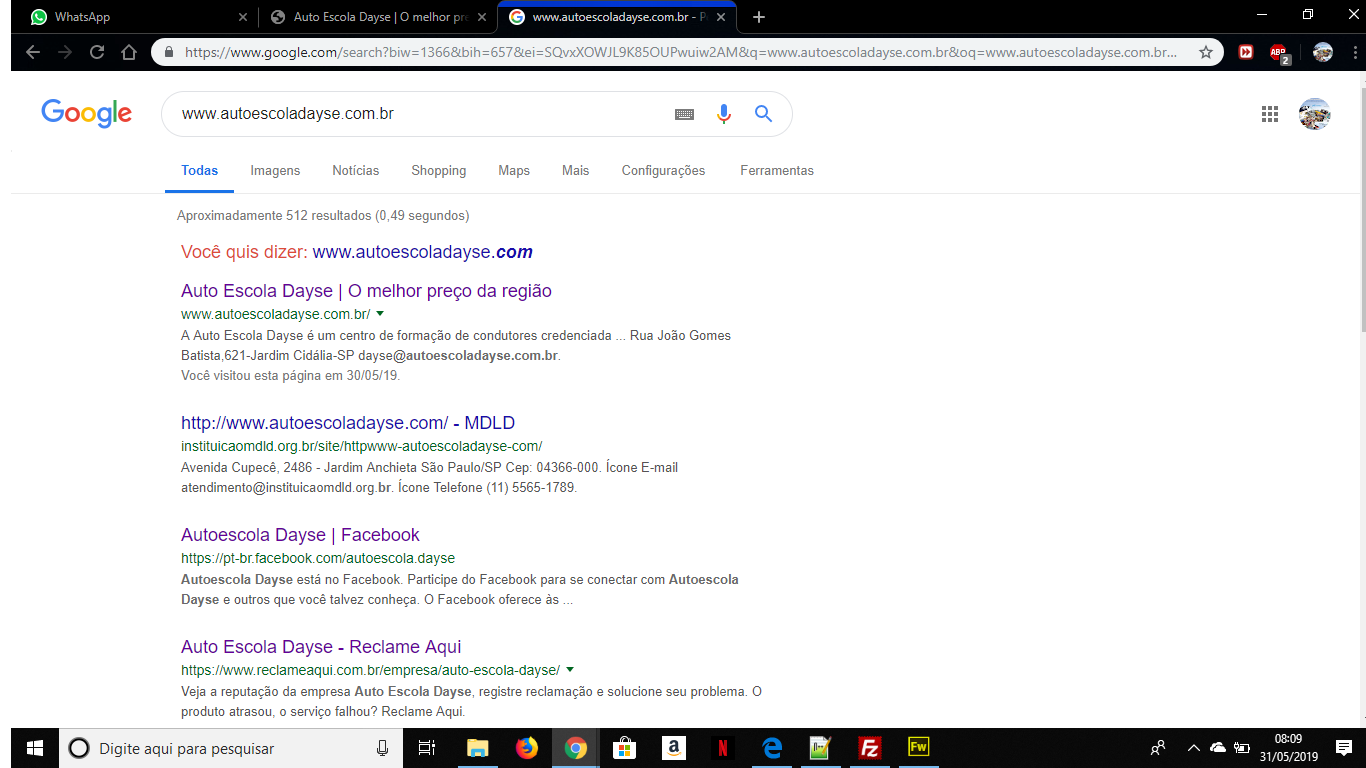Click the blue magnifier search button
1366x768 pixels.
pyautogui.click(x=763, y=114)
